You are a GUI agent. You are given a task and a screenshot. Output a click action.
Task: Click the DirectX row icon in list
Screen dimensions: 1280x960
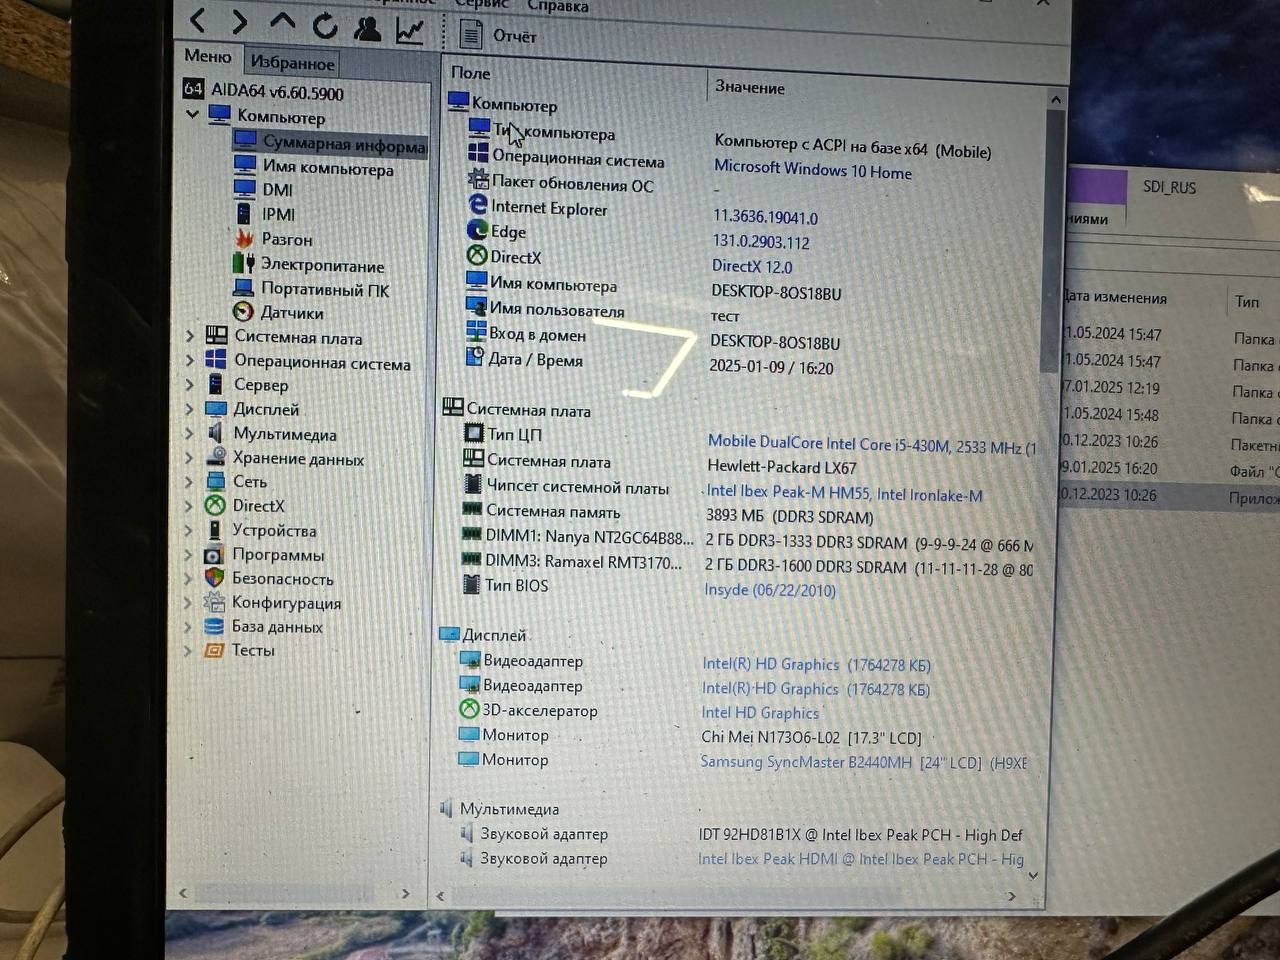[477, 254]
